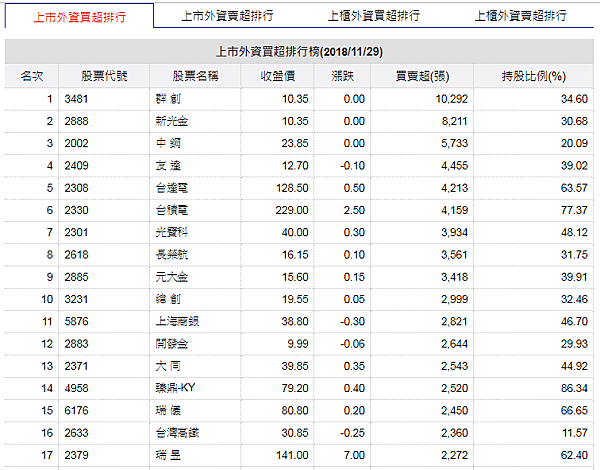Click the 收盤價 column header

click(278, 76)
